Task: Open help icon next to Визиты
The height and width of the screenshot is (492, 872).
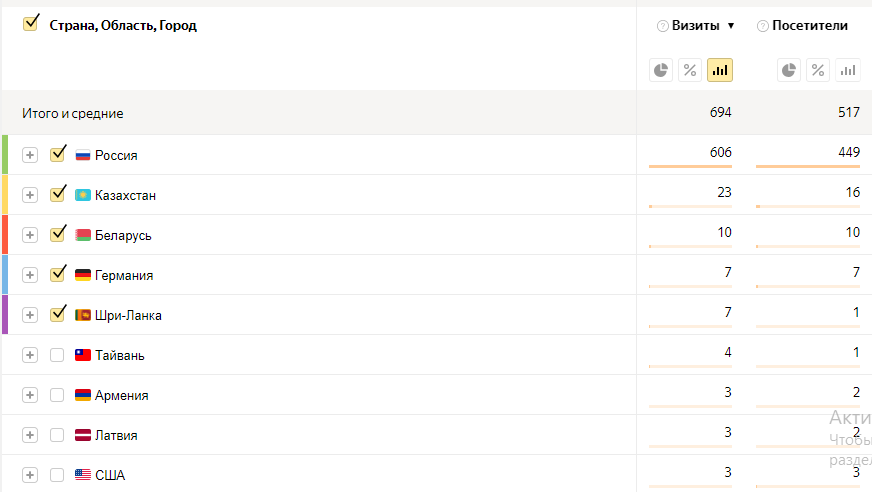Action: 663,26
